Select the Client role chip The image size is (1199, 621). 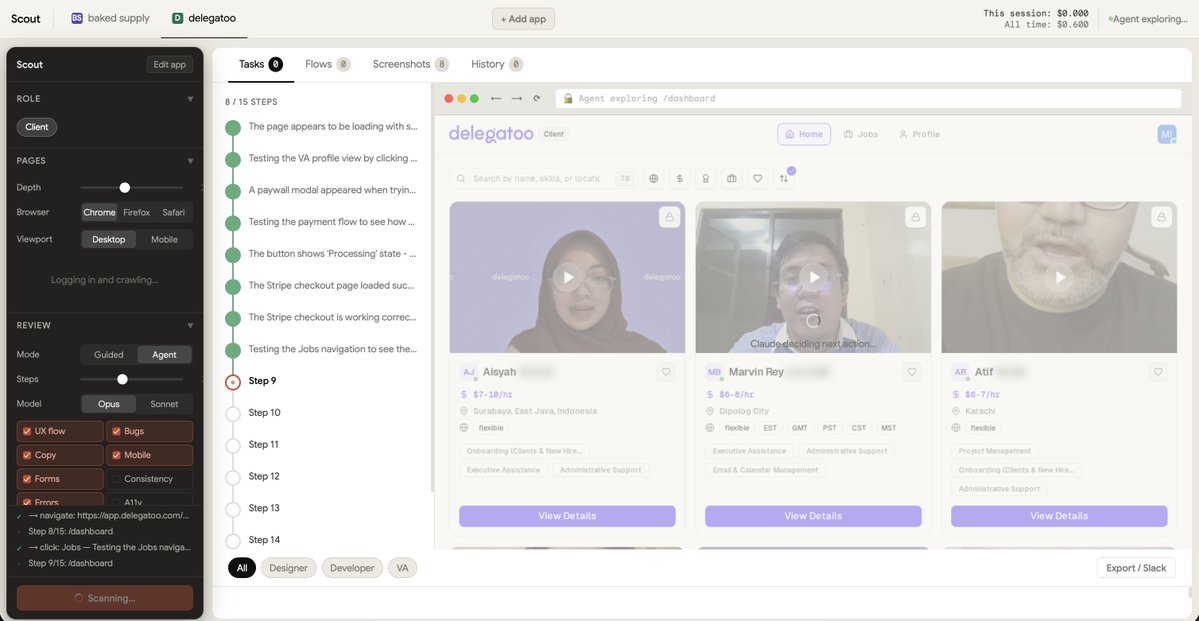point(37,127)
